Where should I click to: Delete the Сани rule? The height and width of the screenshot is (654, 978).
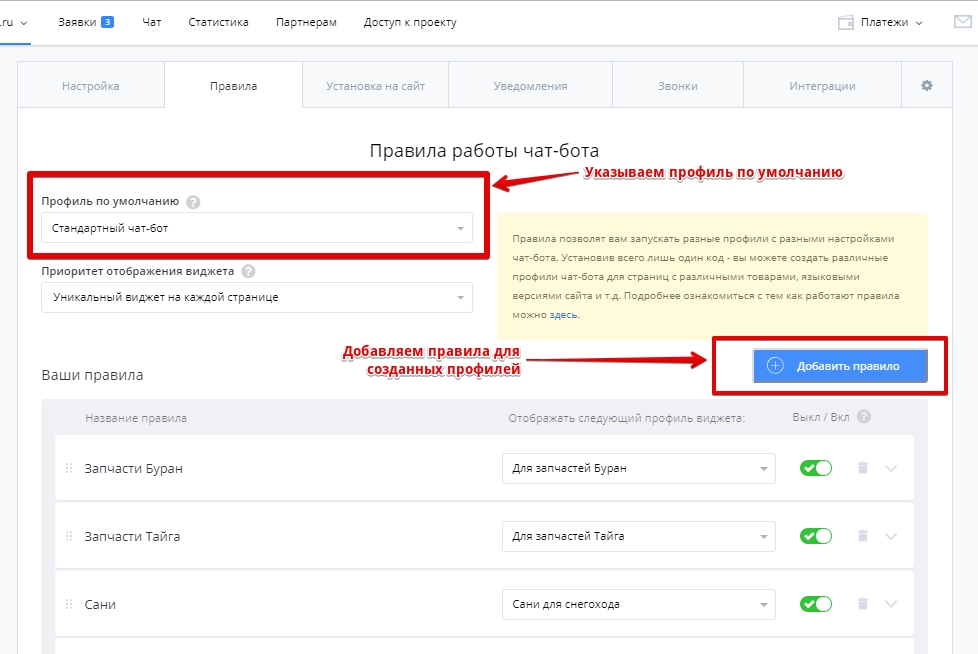863,604
